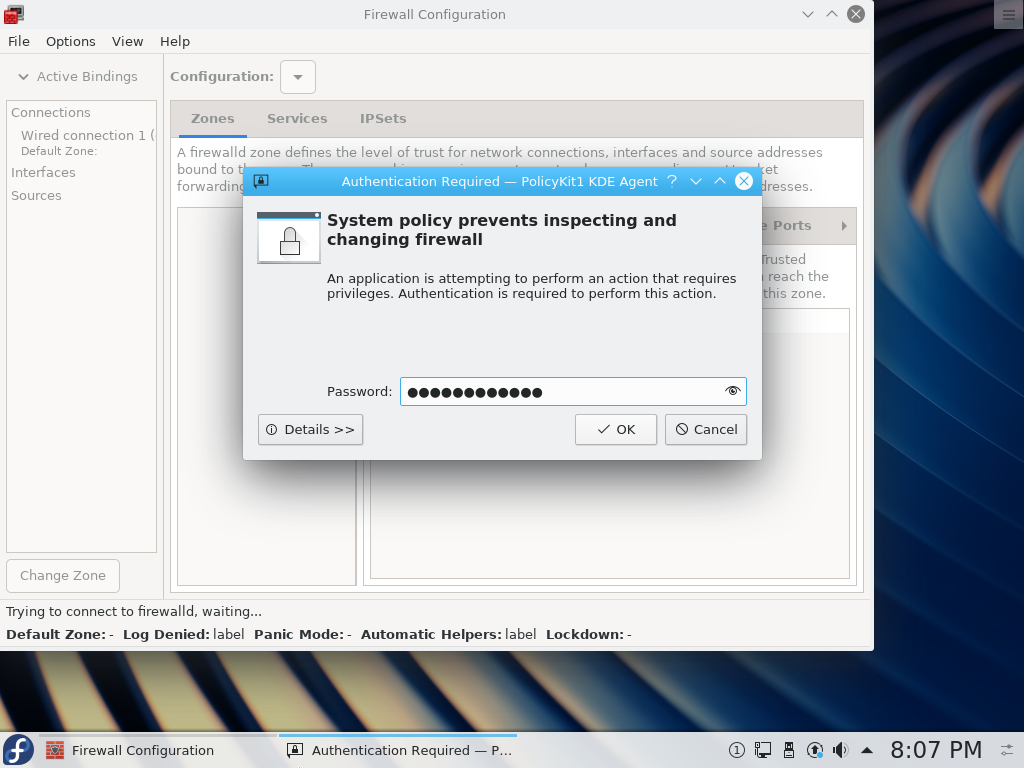Viewport: 1024px width, 768px height.
Task: Click the 'Trying to connect to firewalld' status text
Action: coord(134,611)
